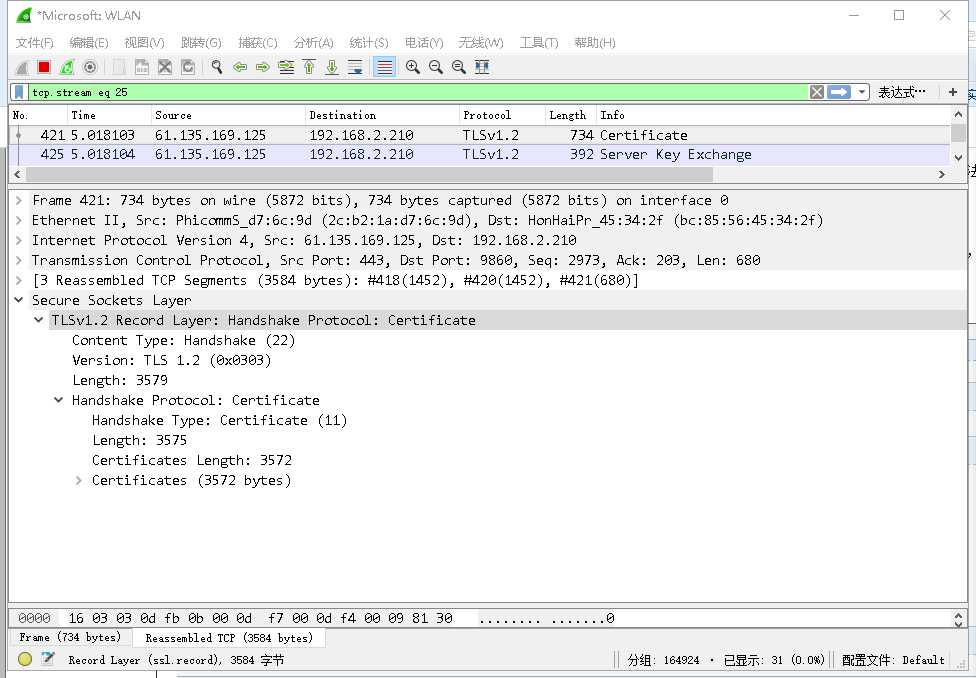Zoom in the main window text
This screenshot has width=976, height=678.
pyautogui.click(x=412, y=67)
